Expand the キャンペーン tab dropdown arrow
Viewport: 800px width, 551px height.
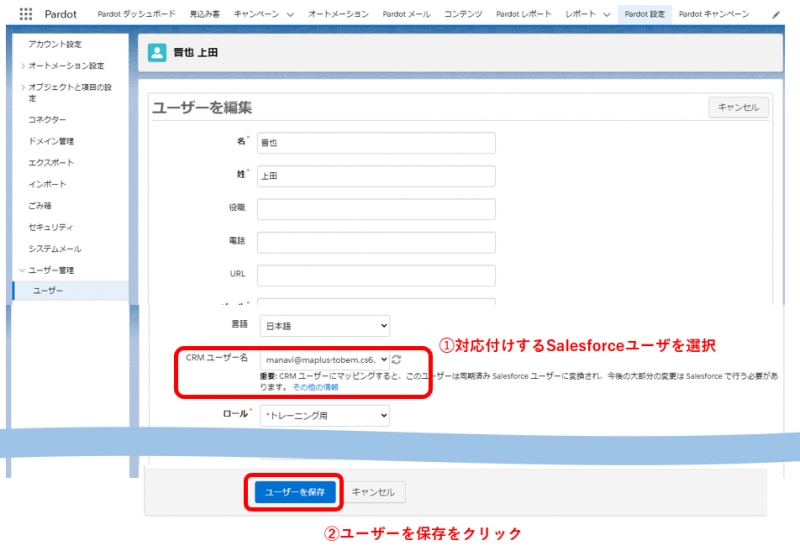(290, 15)
